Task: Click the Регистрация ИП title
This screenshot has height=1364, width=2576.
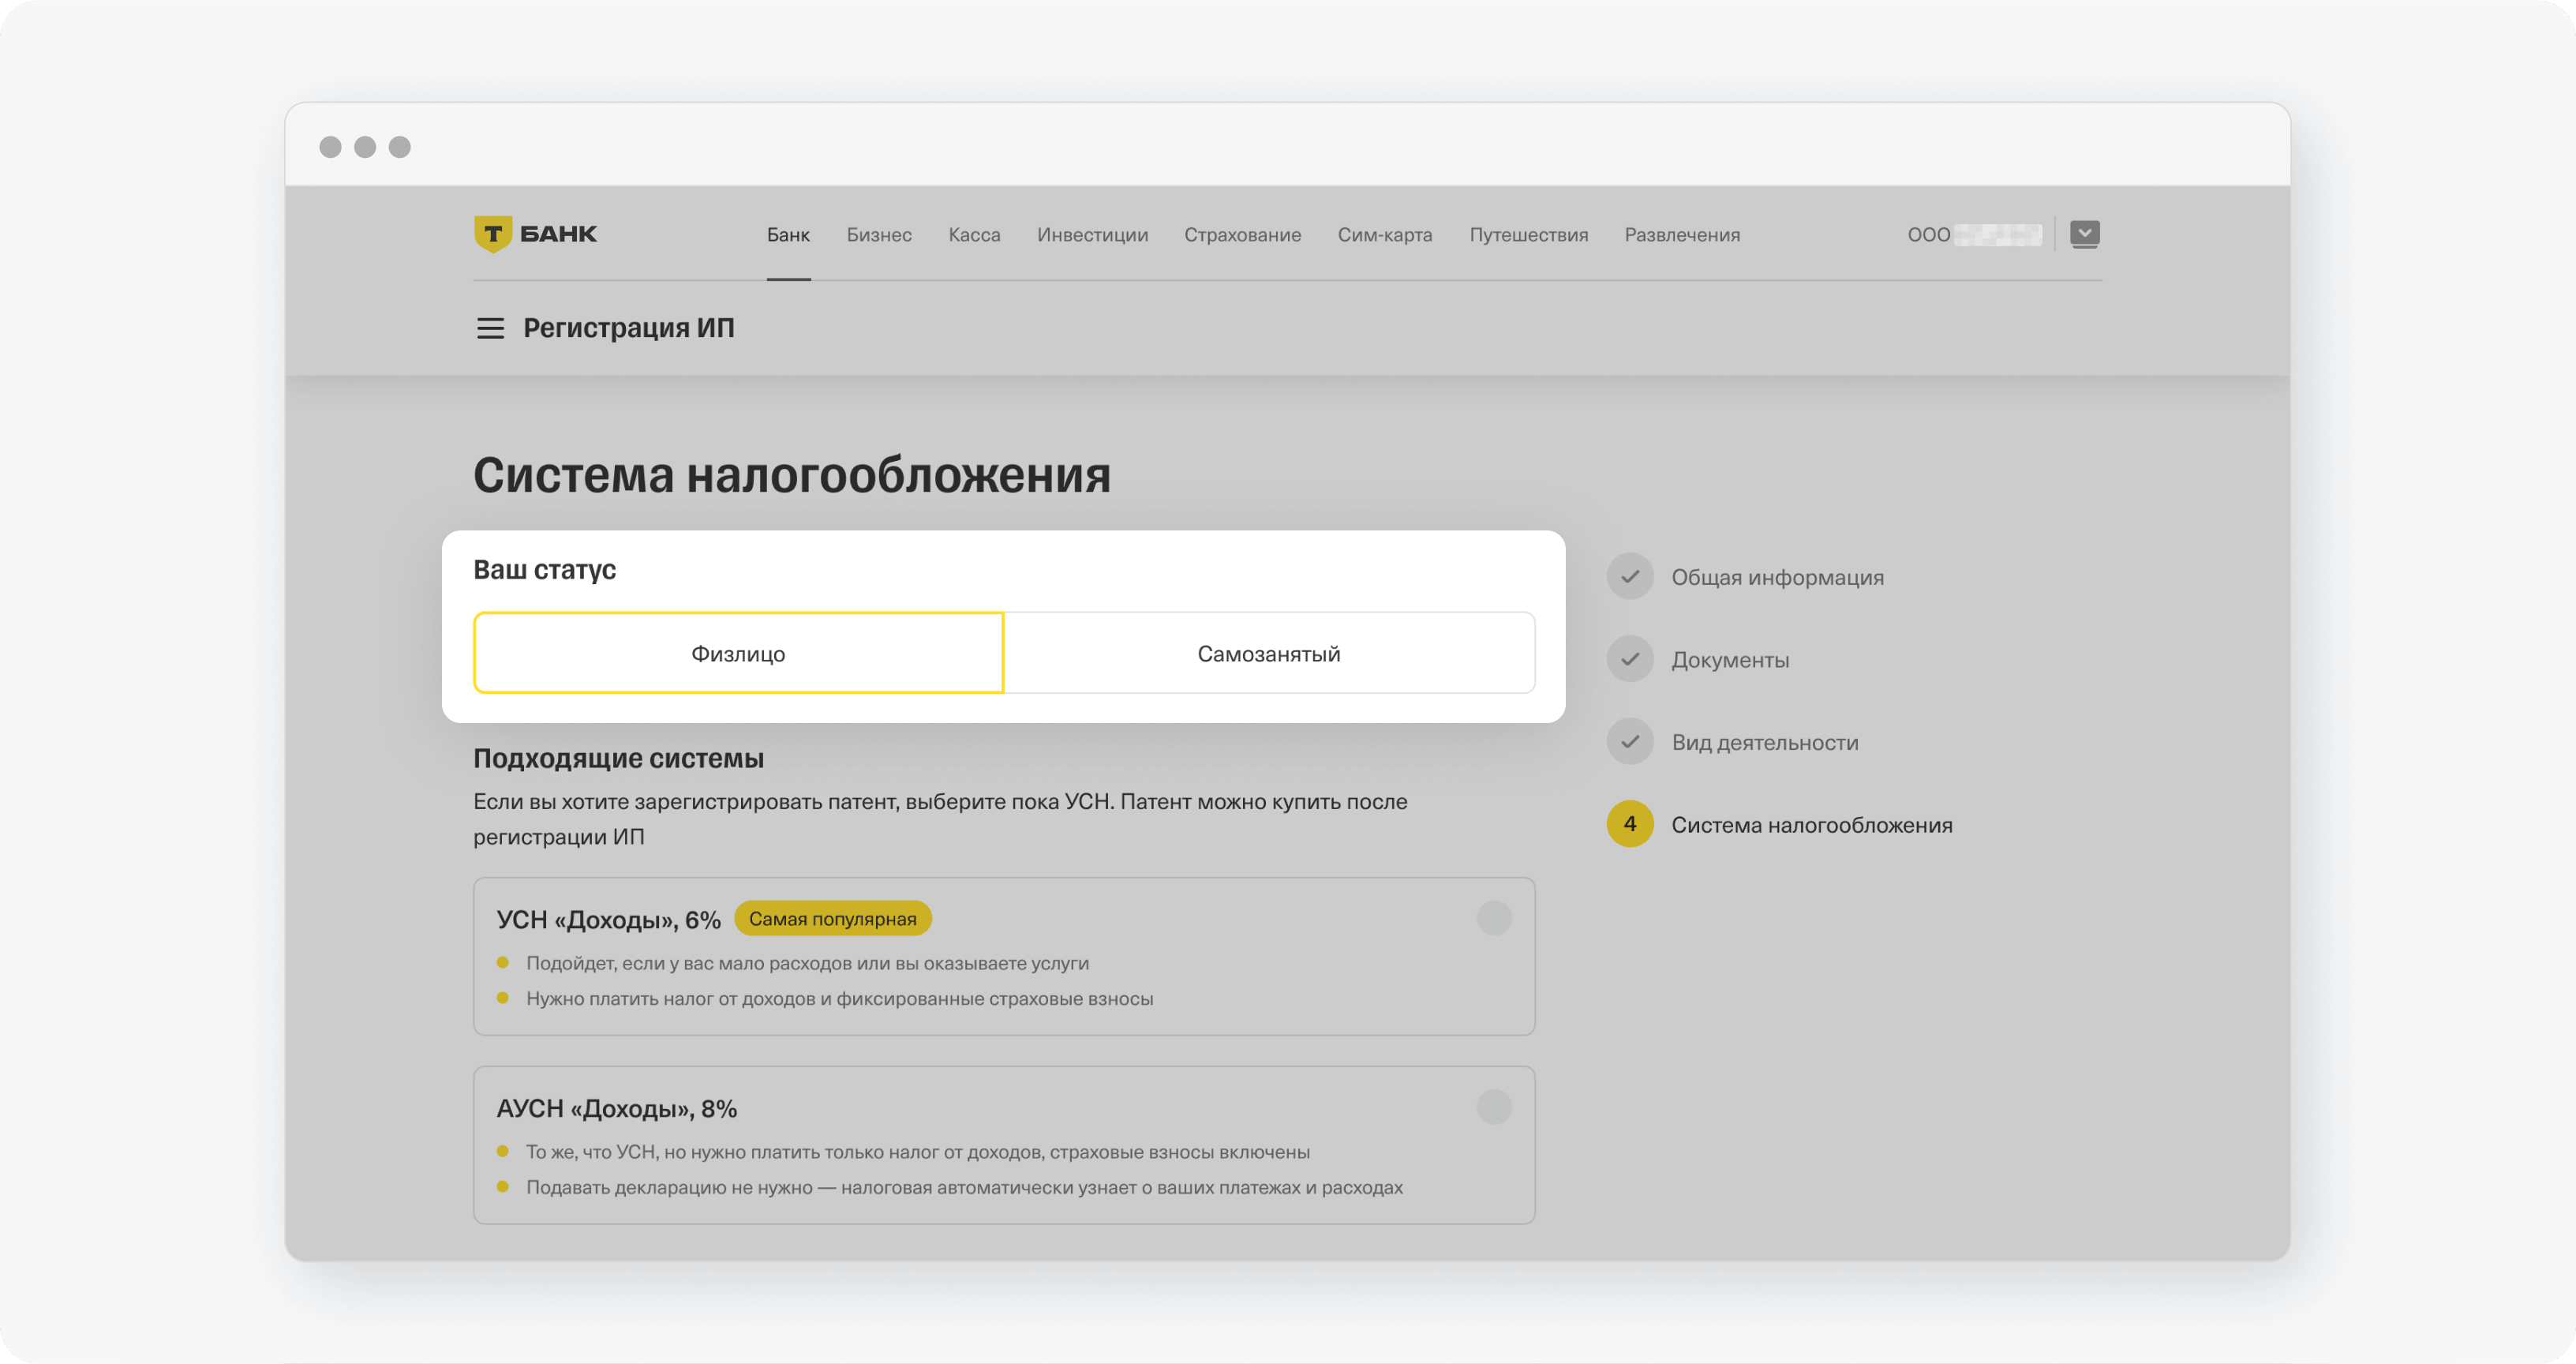Action: pos(629,328)
